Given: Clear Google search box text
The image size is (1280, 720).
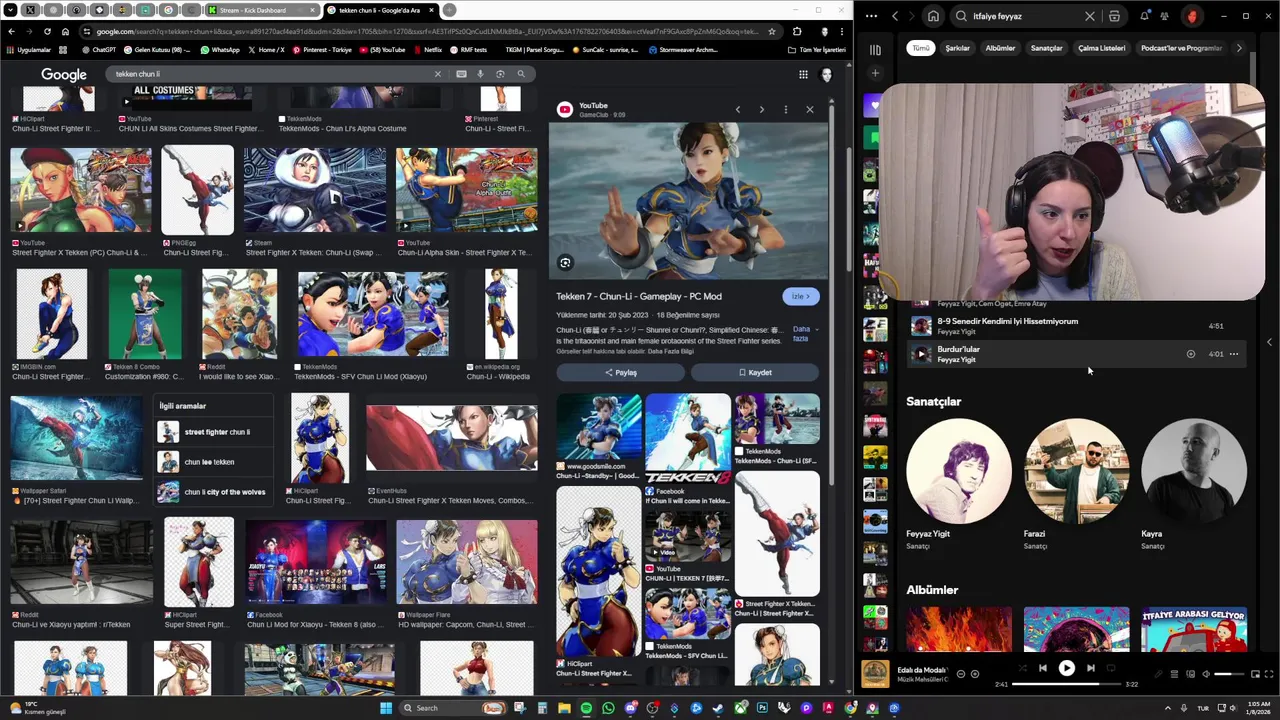Looking at the screenshot, I should pos(437,74).
